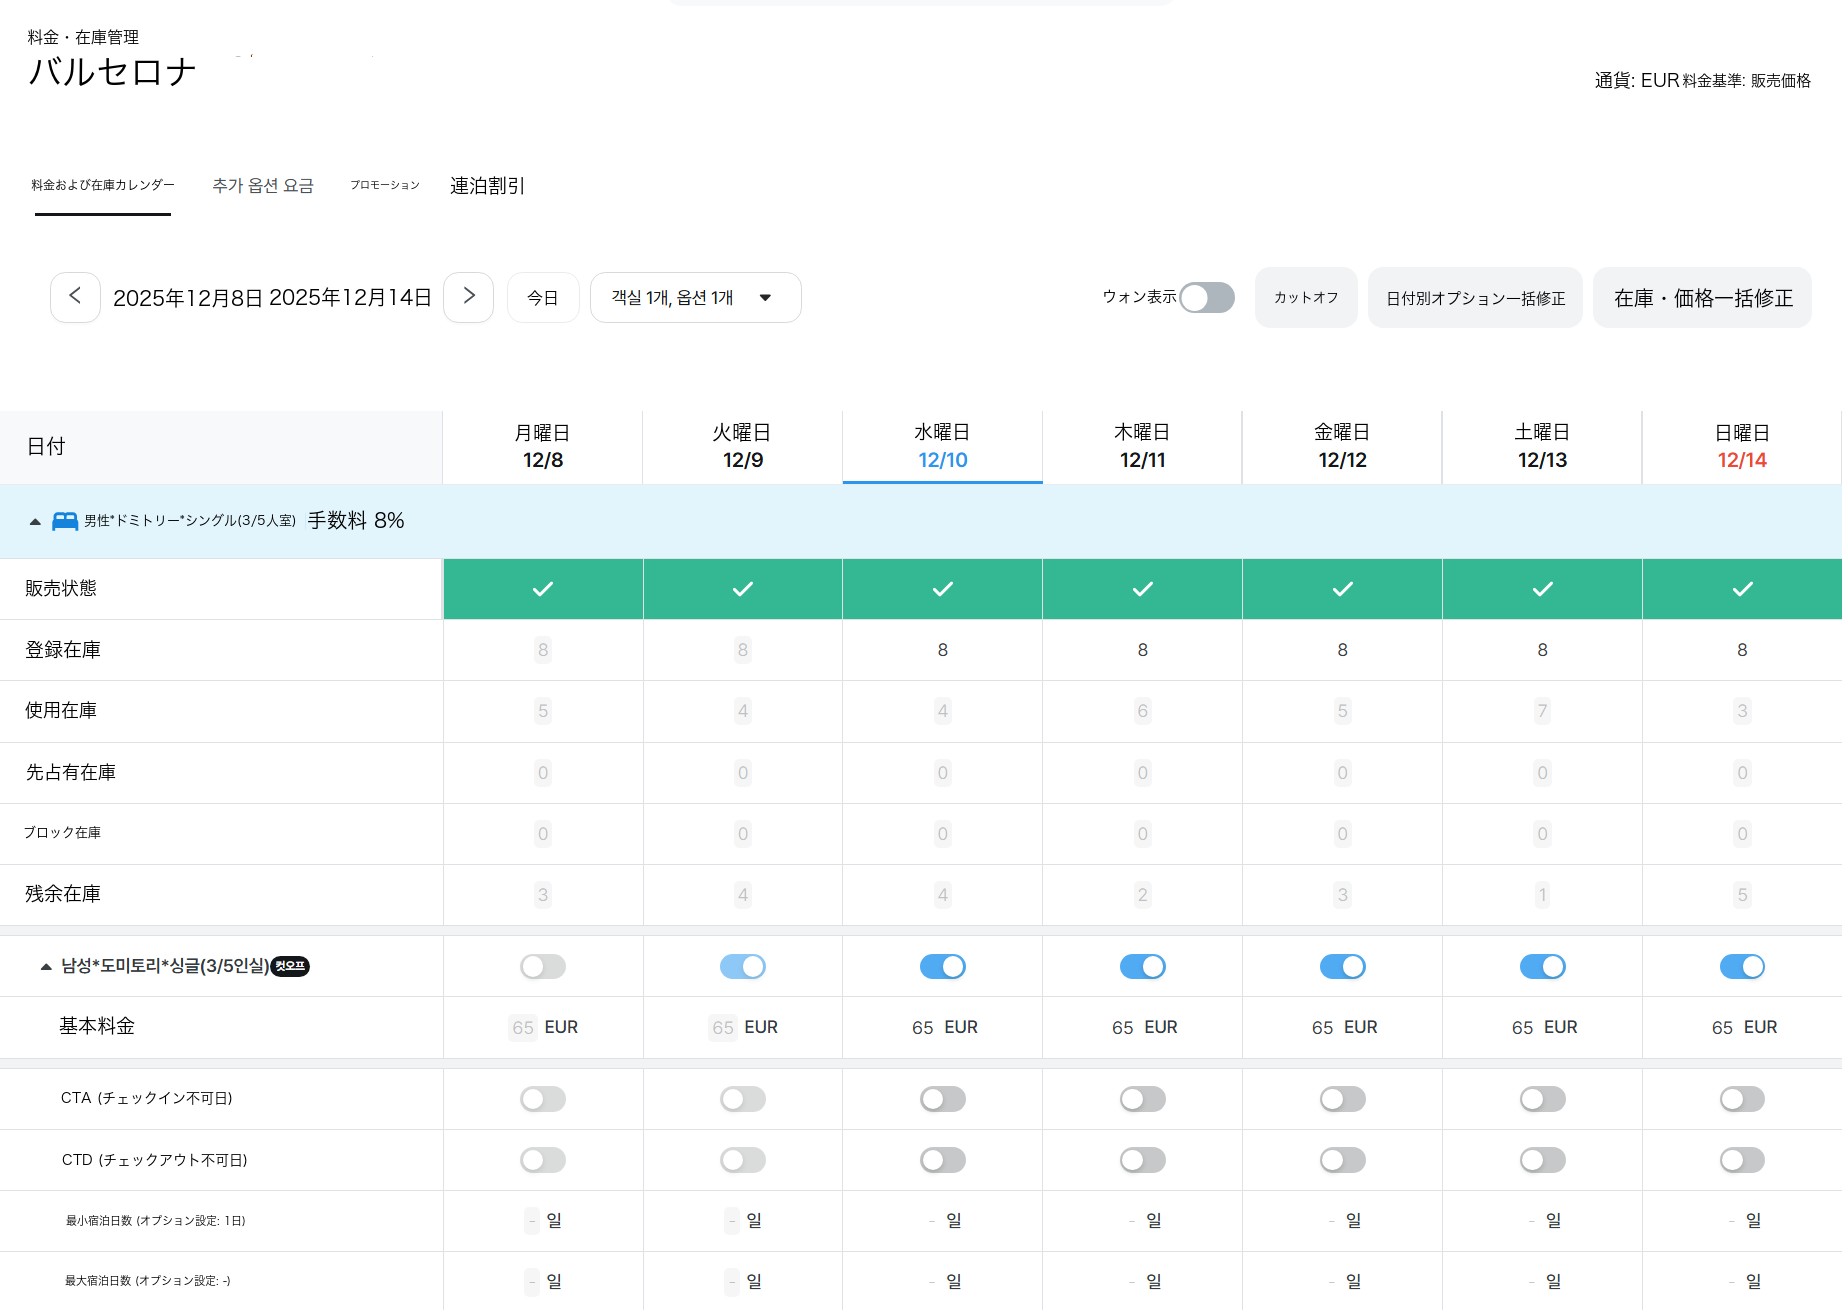Click remaining stock value for 12/11

[x=1143, y=895]
